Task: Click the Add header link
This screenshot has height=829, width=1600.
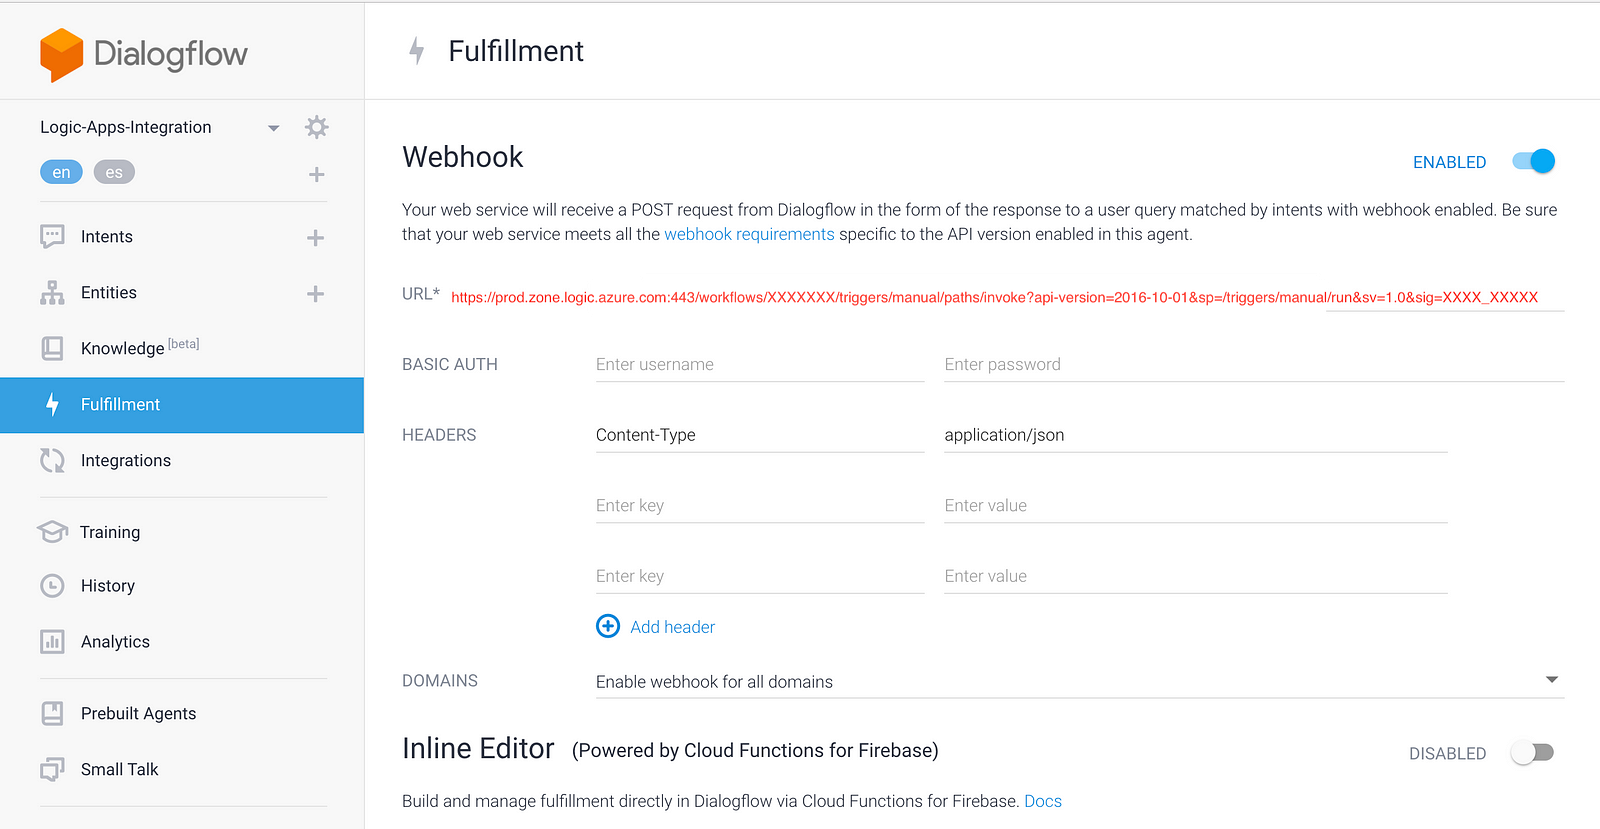Action: [x=673, y=627]
